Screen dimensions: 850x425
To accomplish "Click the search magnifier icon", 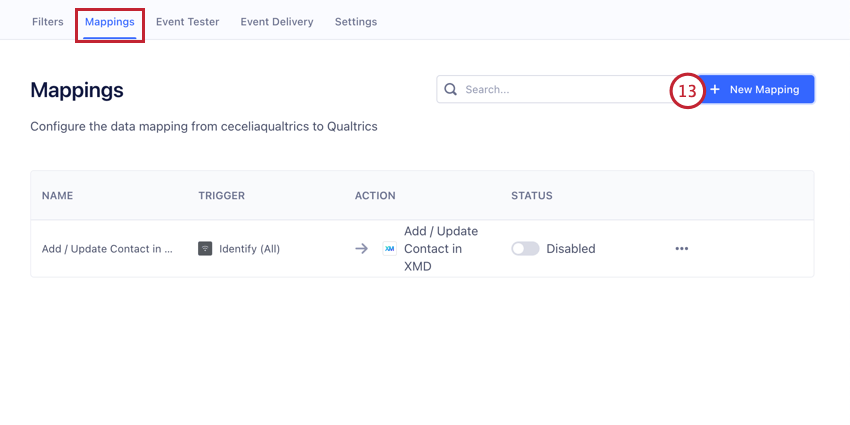I will [451, 89].
